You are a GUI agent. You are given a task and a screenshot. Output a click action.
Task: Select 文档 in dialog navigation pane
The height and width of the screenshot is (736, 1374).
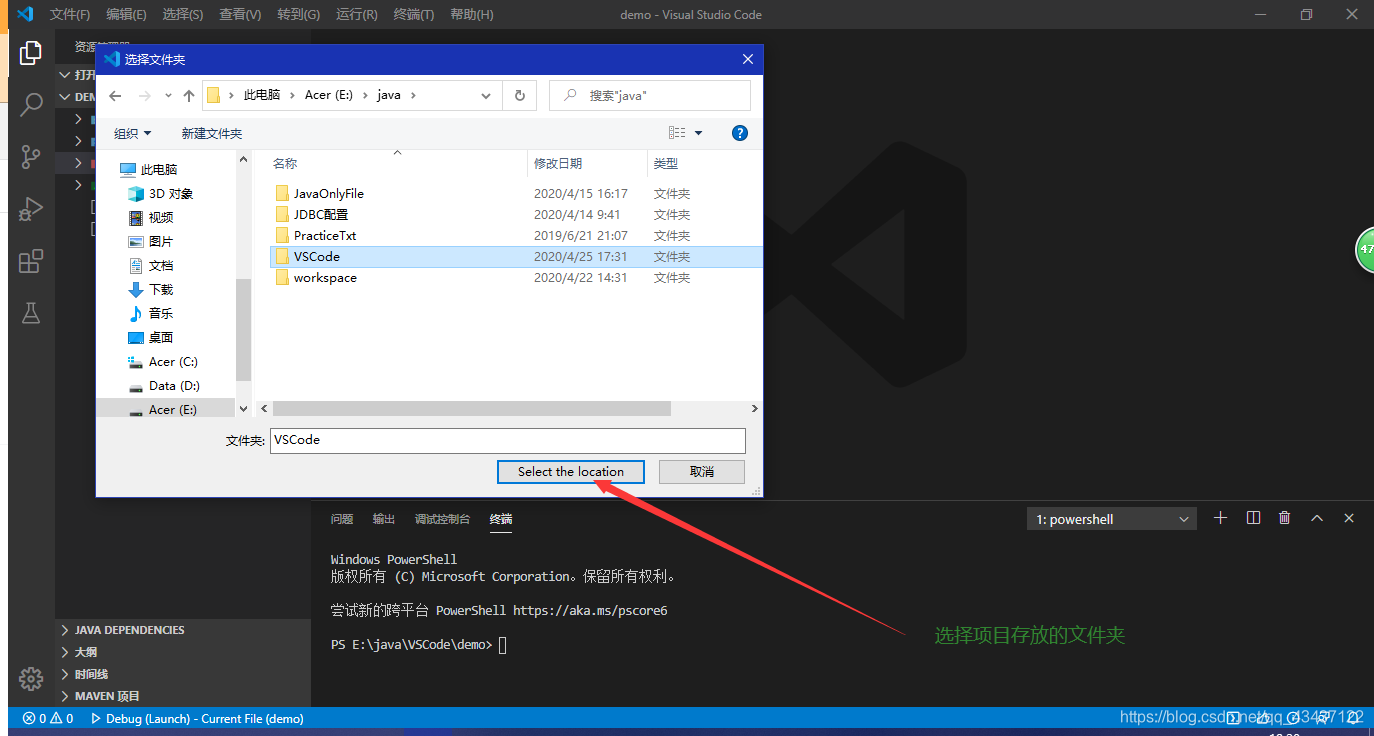(x=151, y=265)
